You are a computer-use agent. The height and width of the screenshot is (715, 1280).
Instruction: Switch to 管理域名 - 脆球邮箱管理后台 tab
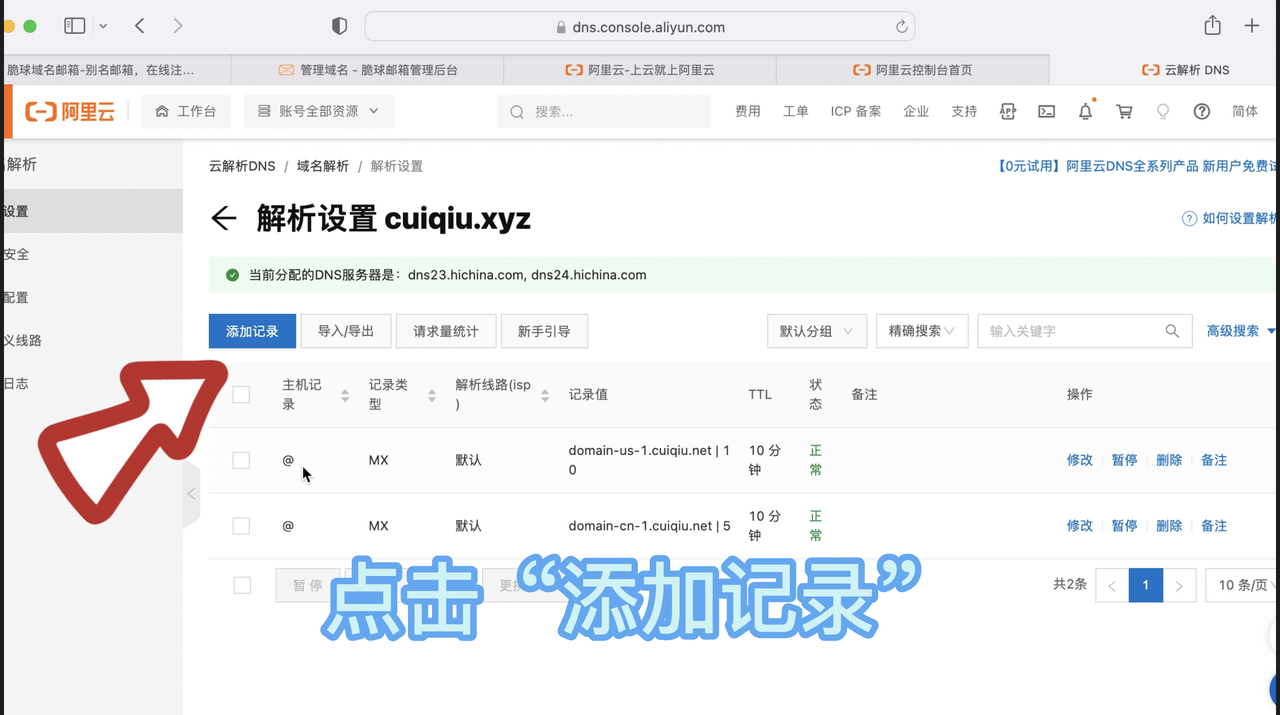click(367, 70)
